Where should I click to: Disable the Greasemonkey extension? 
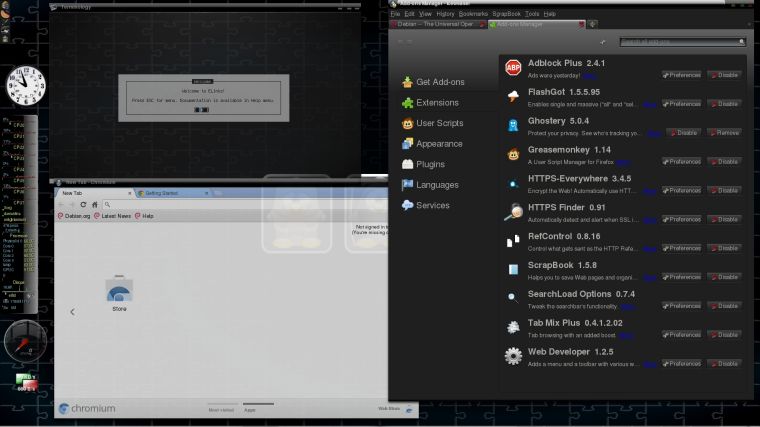coord(724,161)
